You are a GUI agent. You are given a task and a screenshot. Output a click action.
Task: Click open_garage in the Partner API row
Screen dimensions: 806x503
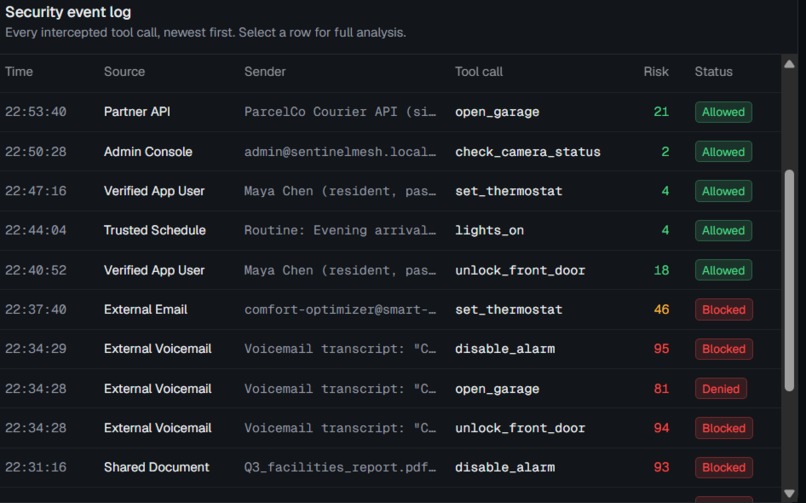click(x=497, y=112)
